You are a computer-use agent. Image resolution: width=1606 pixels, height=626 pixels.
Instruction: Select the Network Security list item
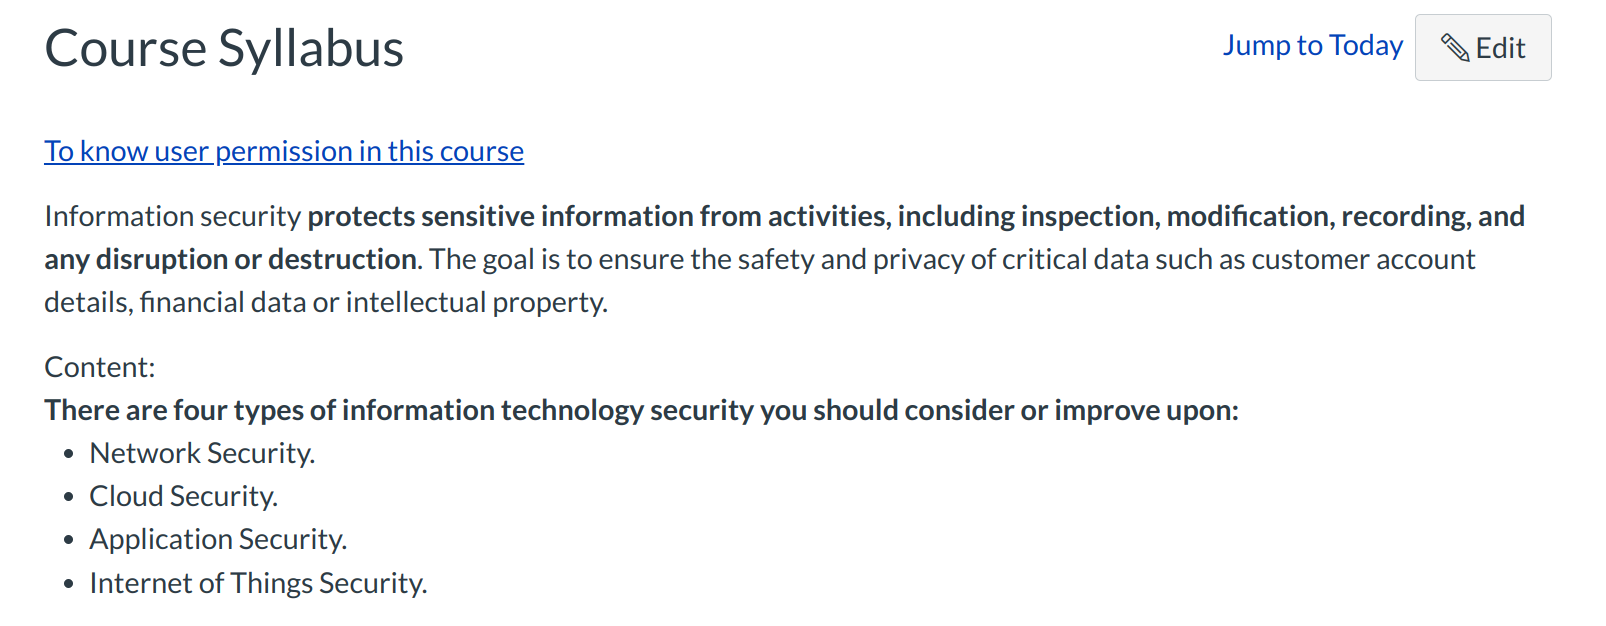[x=202, y=453]
